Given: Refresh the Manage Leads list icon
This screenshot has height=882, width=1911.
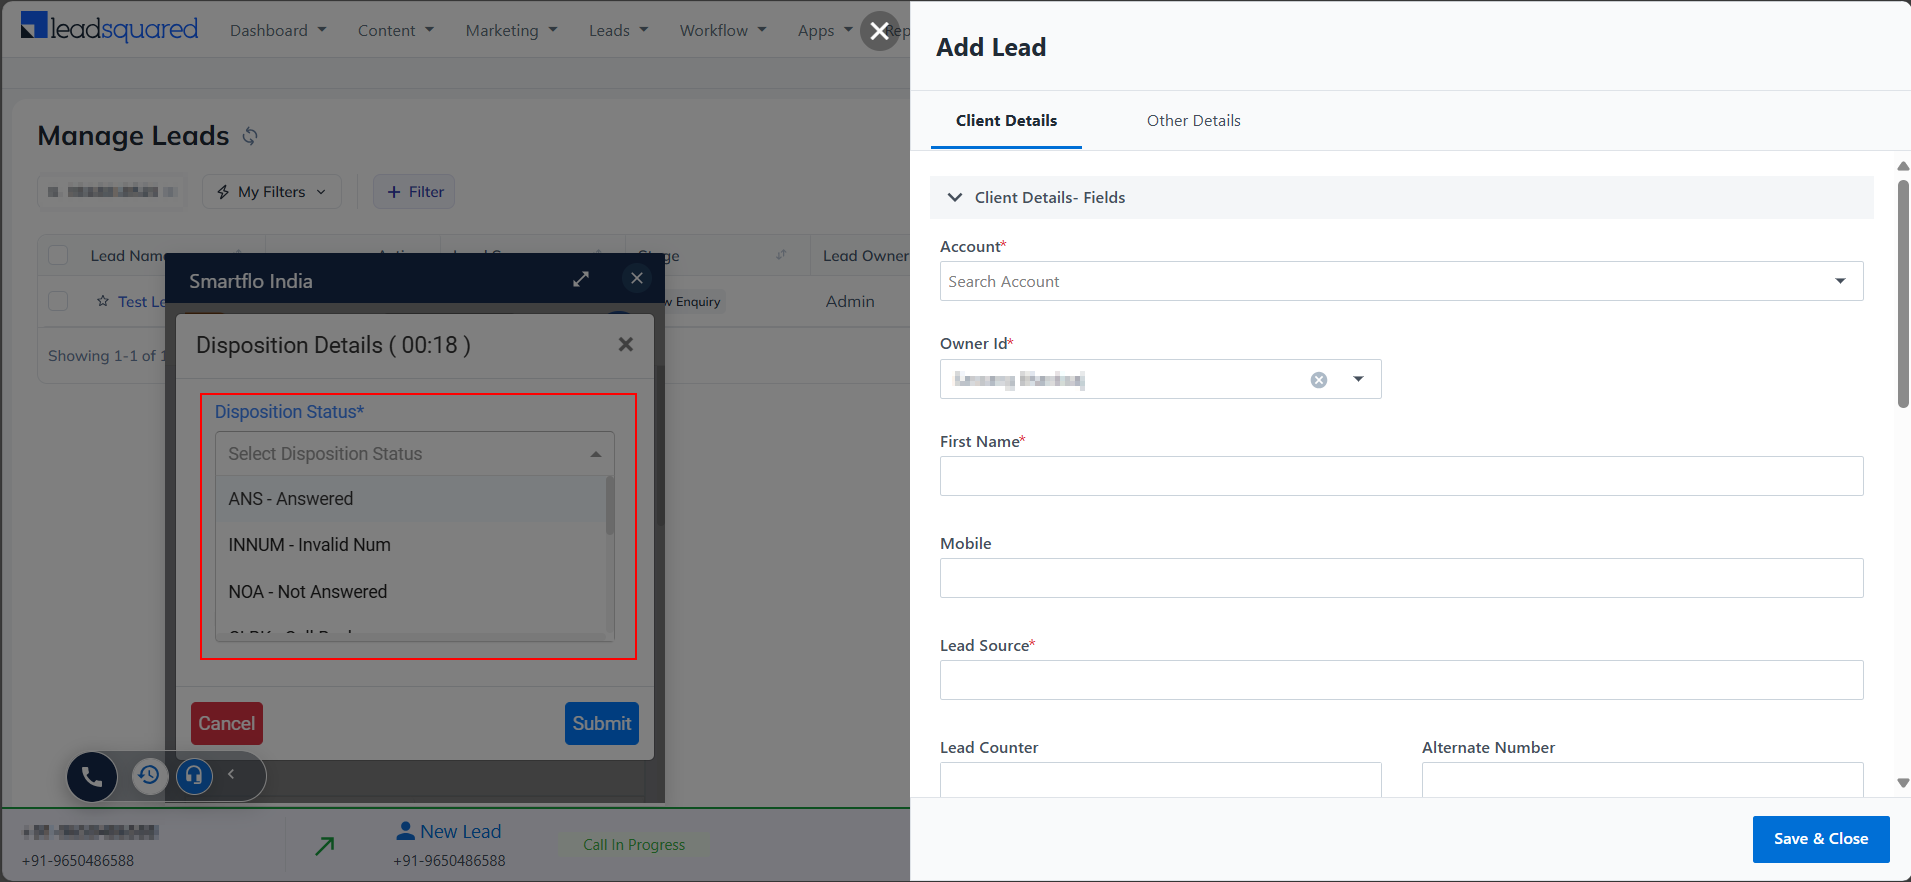Looking at the screenshot, I should (250, 136).
